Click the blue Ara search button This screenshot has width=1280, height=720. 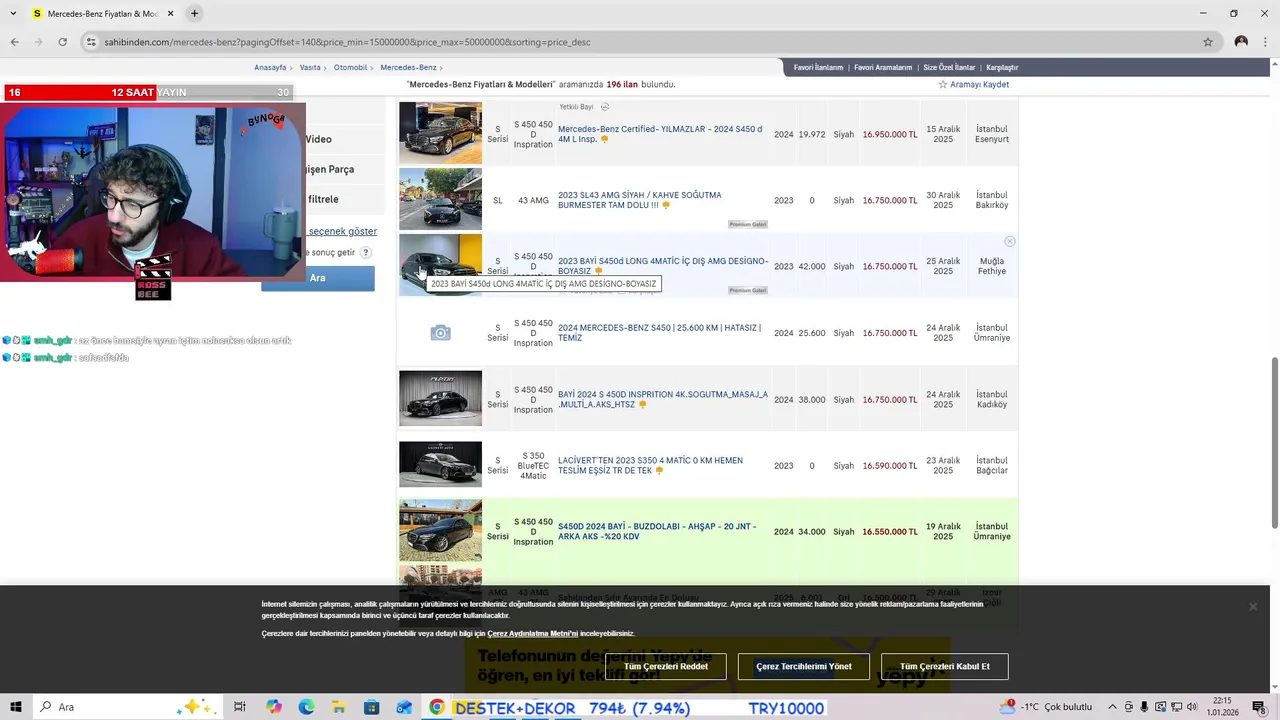tap(318, 278)
